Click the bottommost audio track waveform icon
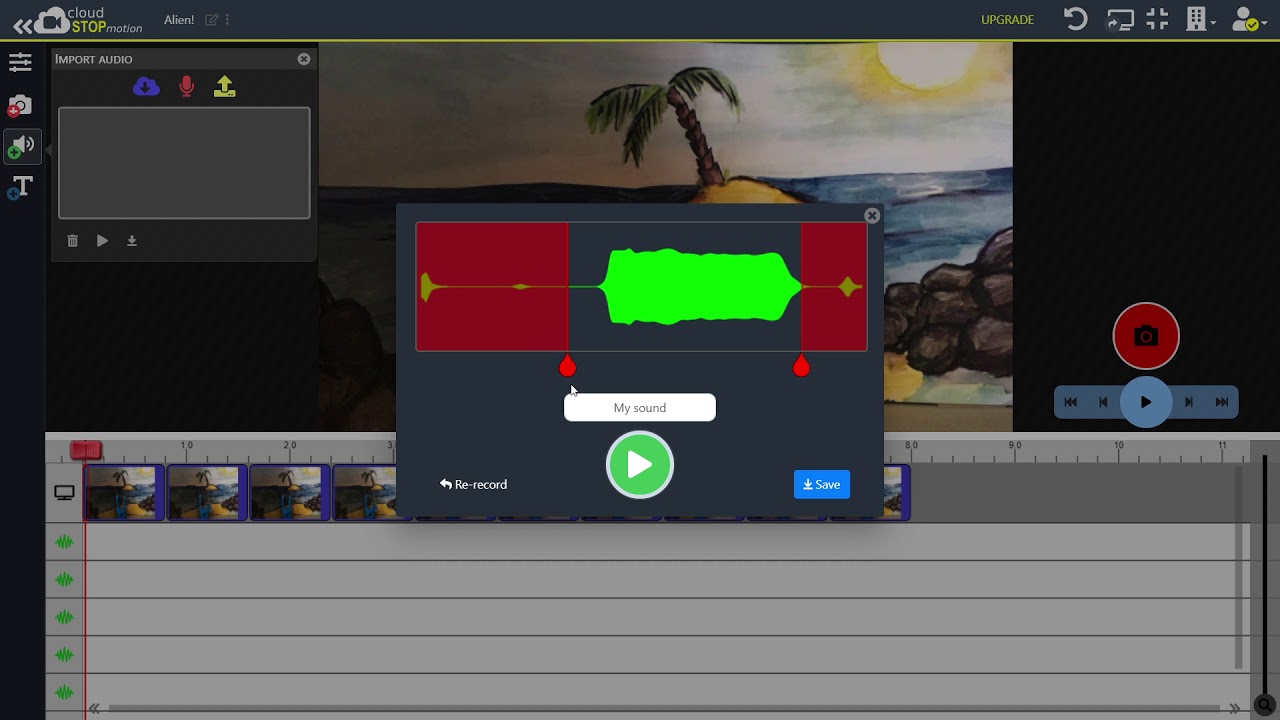 click(65, 692)
